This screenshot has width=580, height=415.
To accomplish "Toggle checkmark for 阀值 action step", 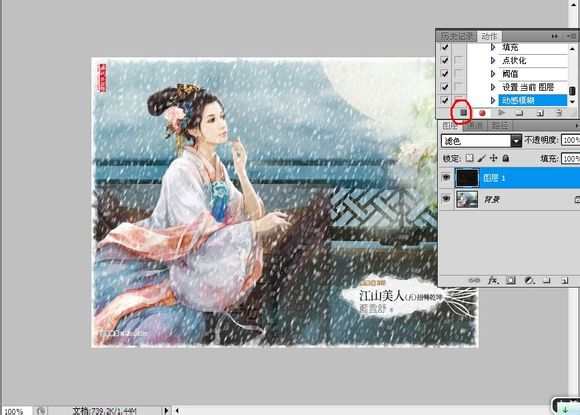I will click(x=445, y=74).
